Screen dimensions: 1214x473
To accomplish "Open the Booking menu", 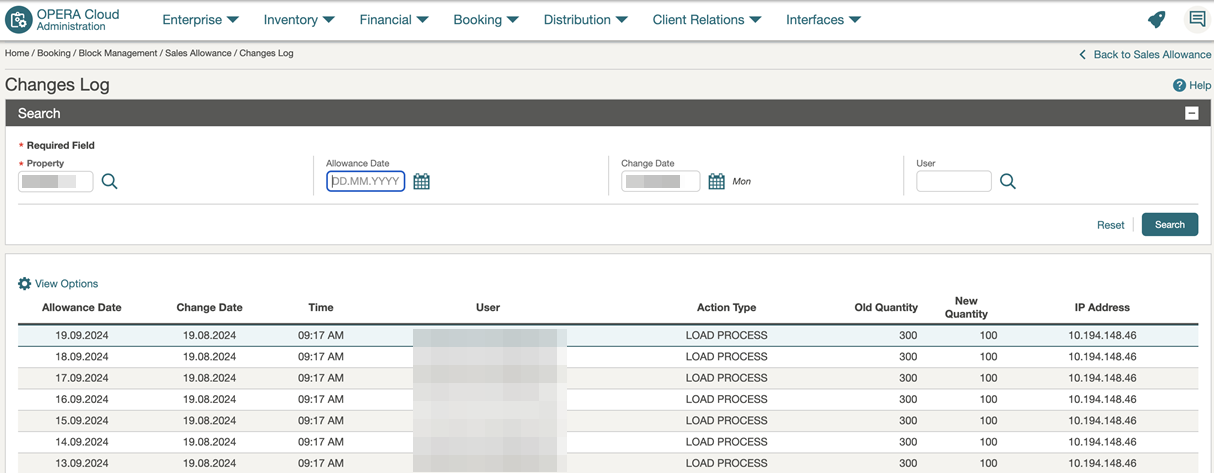I will pyautogui.click(x=486, y=19).
